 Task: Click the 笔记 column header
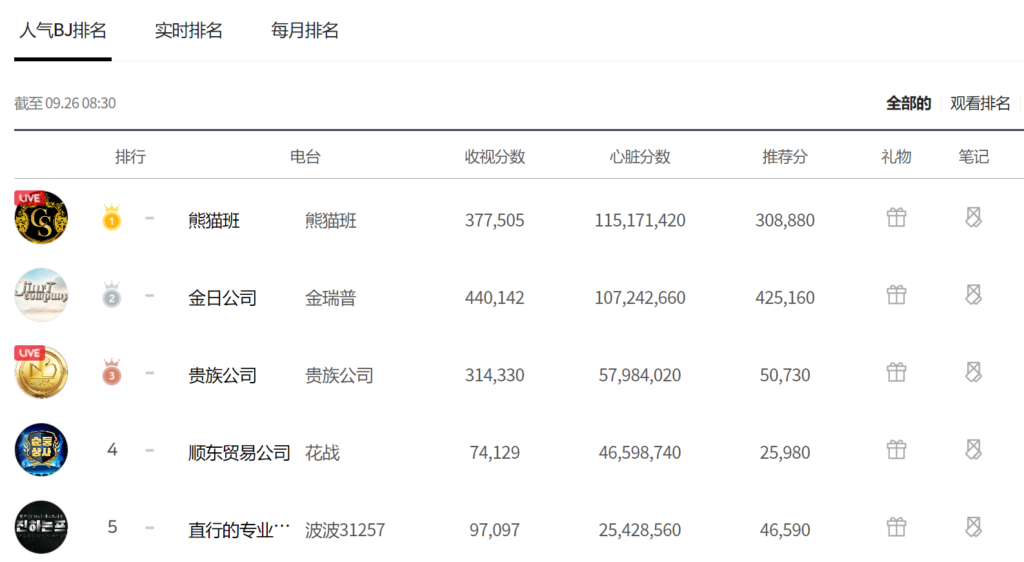(974, 157)
